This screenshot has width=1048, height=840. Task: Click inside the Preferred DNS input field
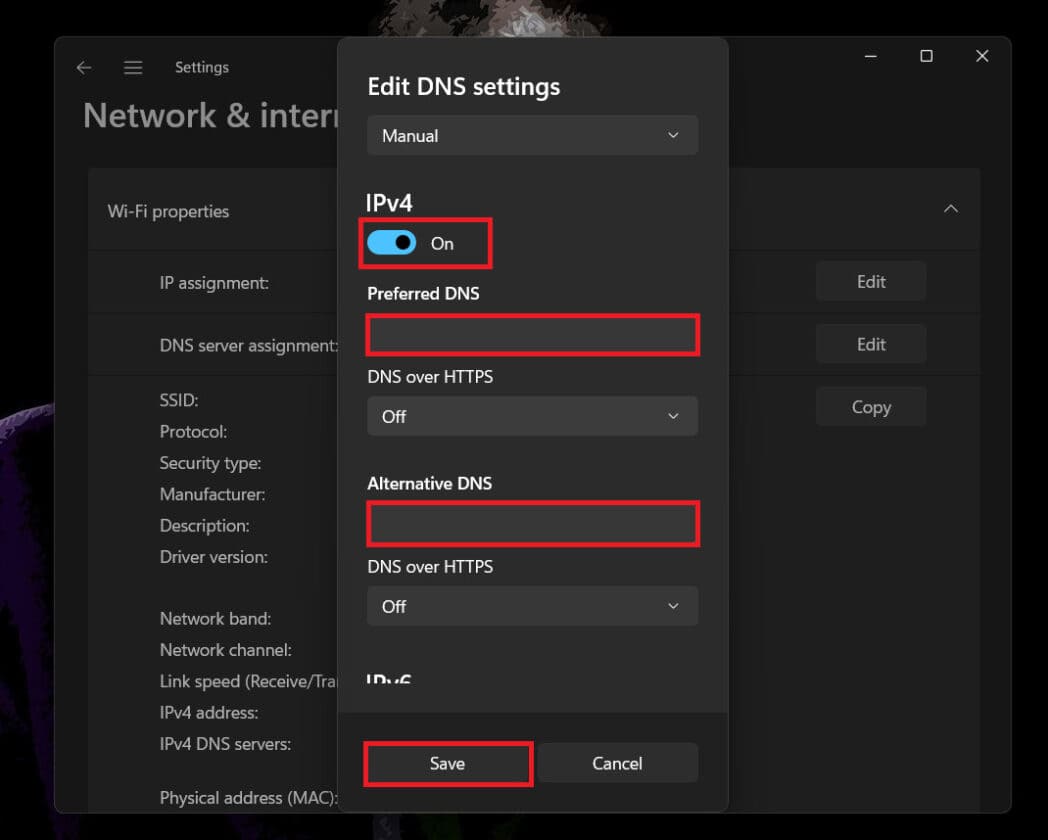(532, 335)
